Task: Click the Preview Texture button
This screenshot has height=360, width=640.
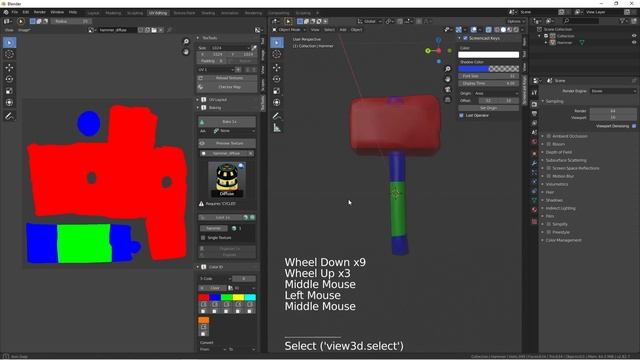Action: click(227, 143)
